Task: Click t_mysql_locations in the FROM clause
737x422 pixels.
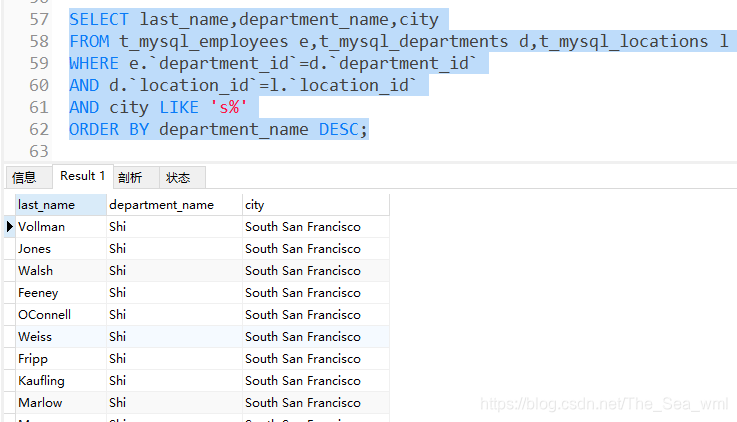Action: (x=624, y=41)
